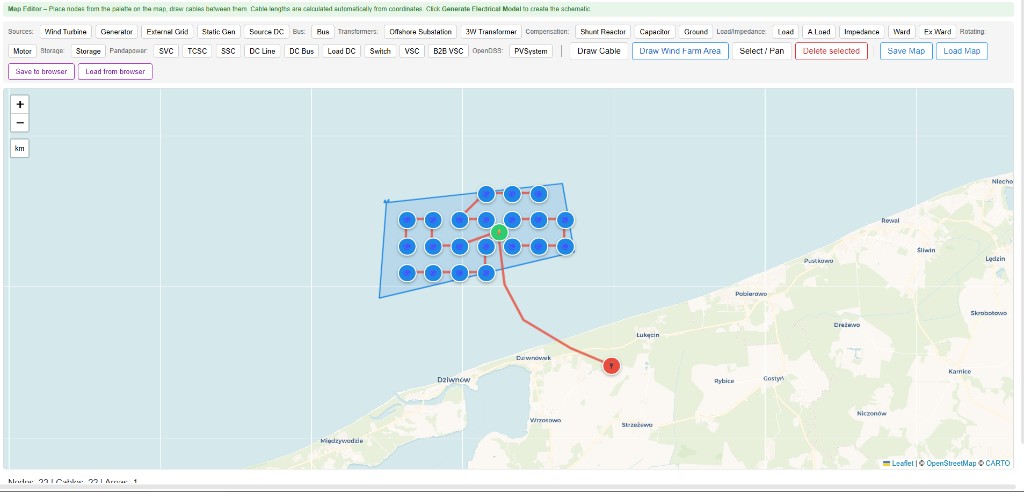Choose the TCSC element
Viewport: 1024px width, 492px height.
point(197,51)
